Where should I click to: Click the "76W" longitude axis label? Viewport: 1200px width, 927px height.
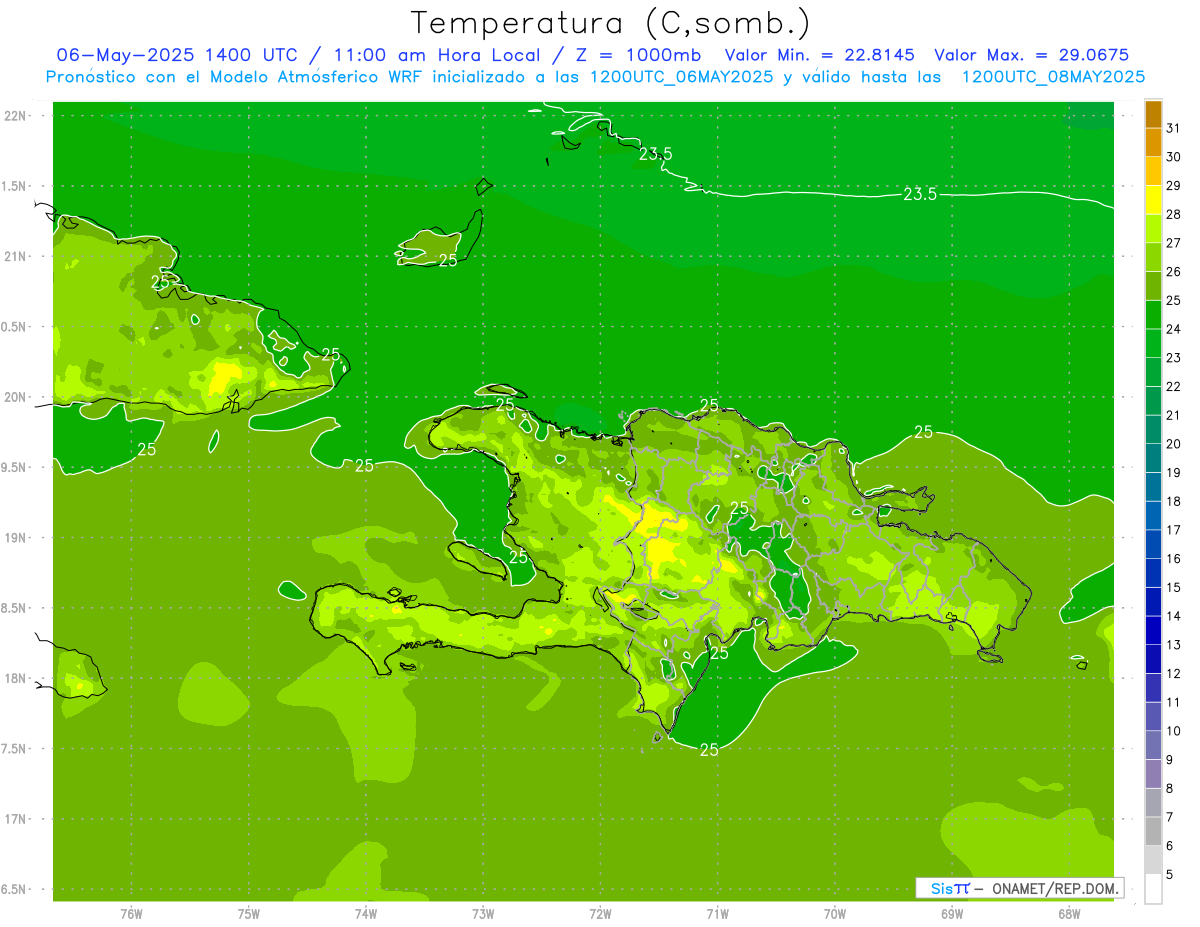click(x=131, y=914)
